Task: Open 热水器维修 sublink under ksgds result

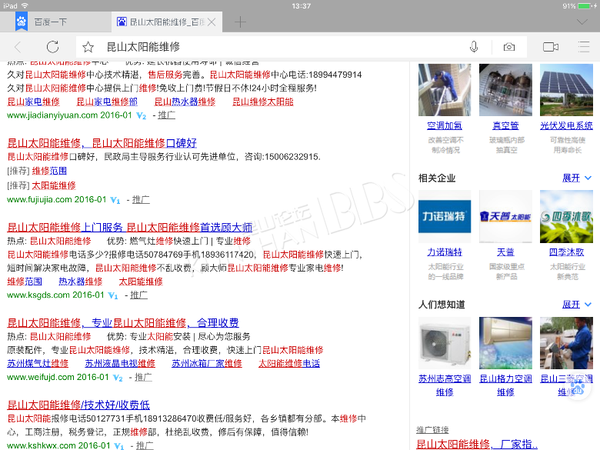Action: point(80,282)
